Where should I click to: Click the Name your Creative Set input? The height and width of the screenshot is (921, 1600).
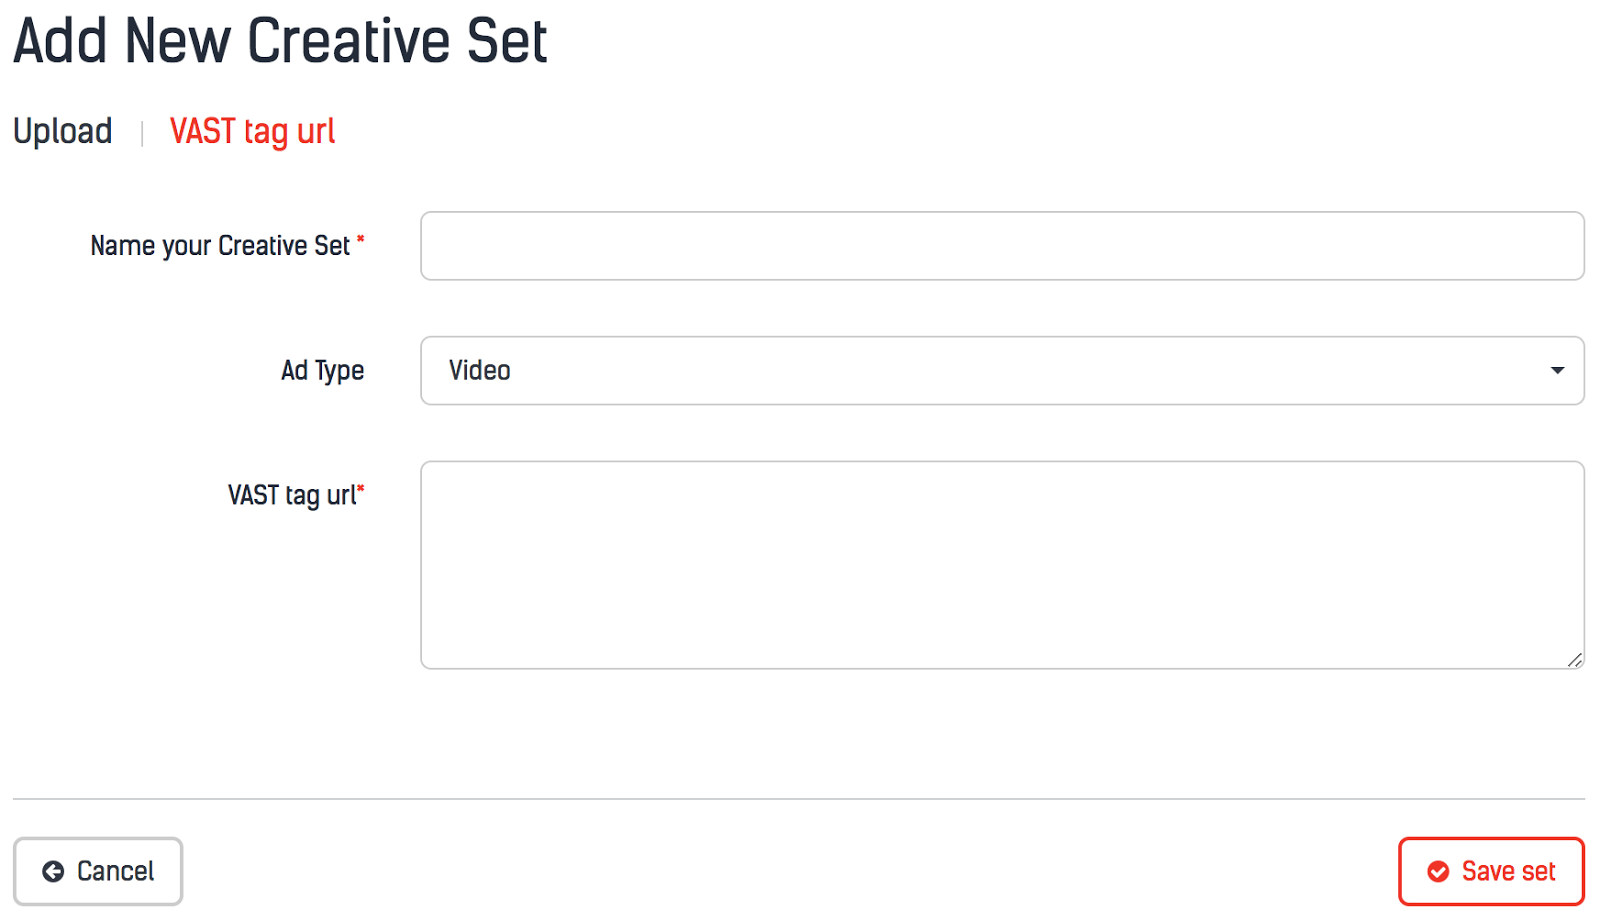1001,246
